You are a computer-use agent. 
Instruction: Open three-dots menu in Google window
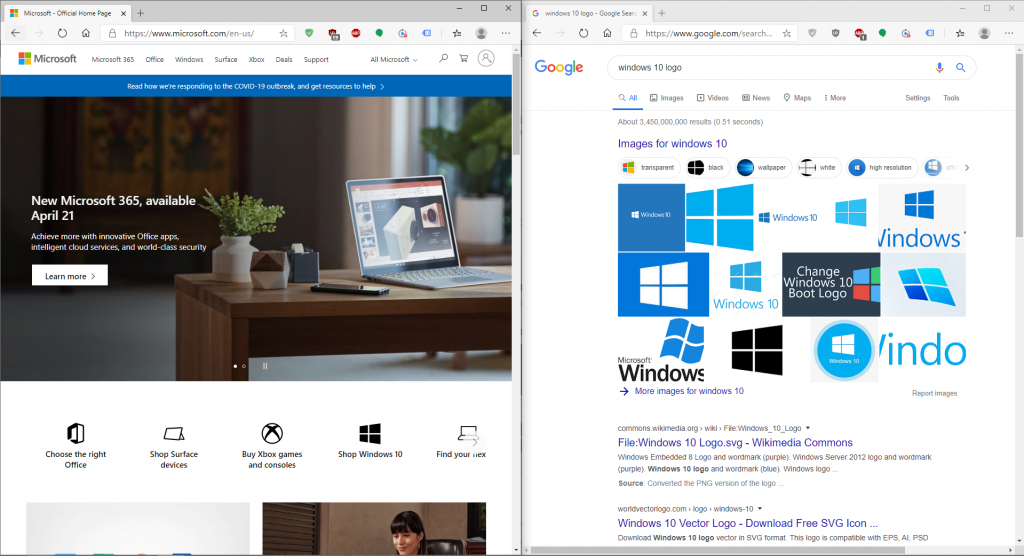pyautogui.click(x=1009, y=33)
